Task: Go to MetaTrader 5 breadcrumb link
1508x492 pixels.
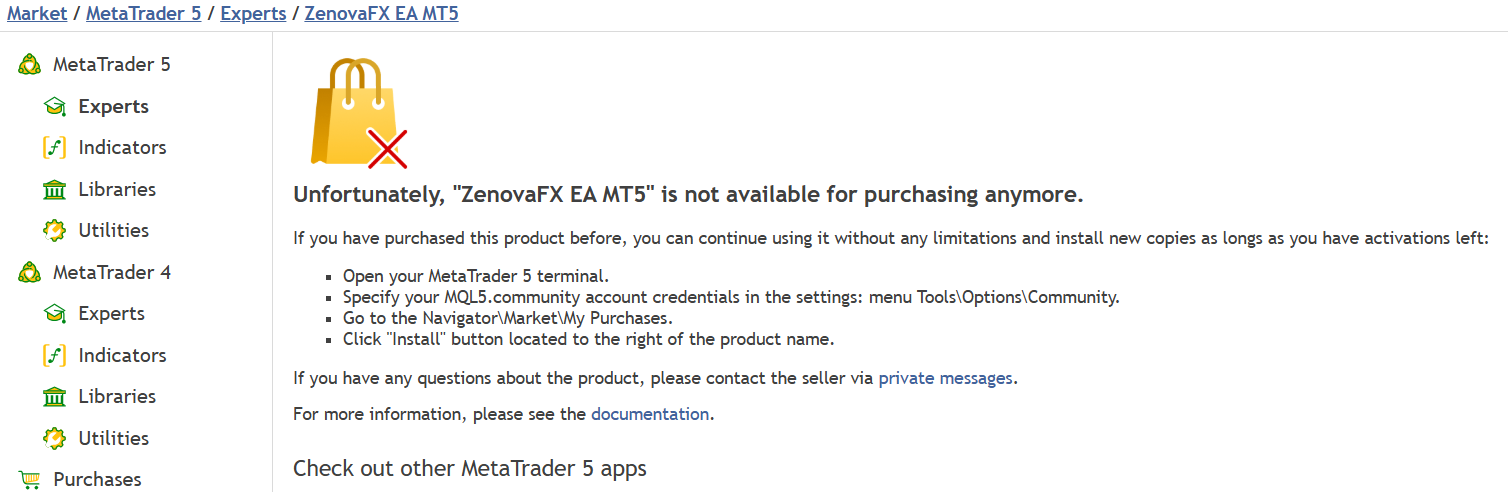Action: pyautogui.click(x=143, y=14)
